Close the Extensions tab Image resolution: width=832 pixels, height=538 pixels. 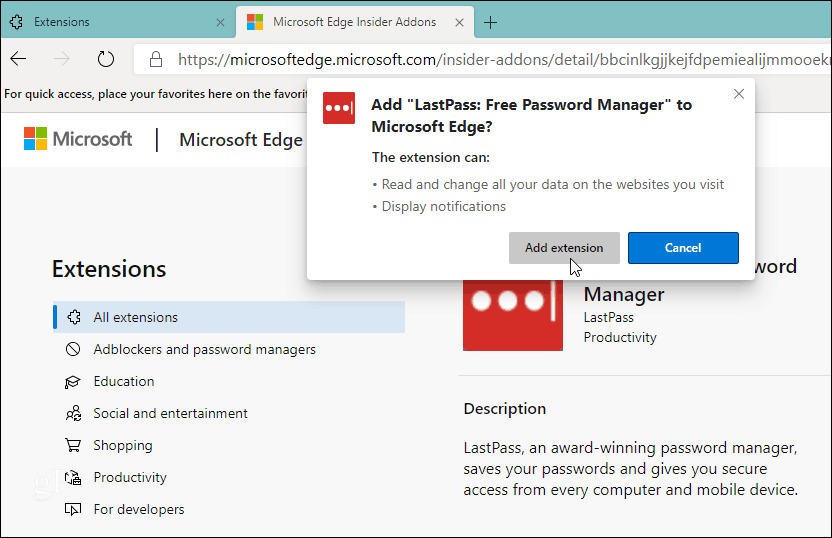coord(220,22)
